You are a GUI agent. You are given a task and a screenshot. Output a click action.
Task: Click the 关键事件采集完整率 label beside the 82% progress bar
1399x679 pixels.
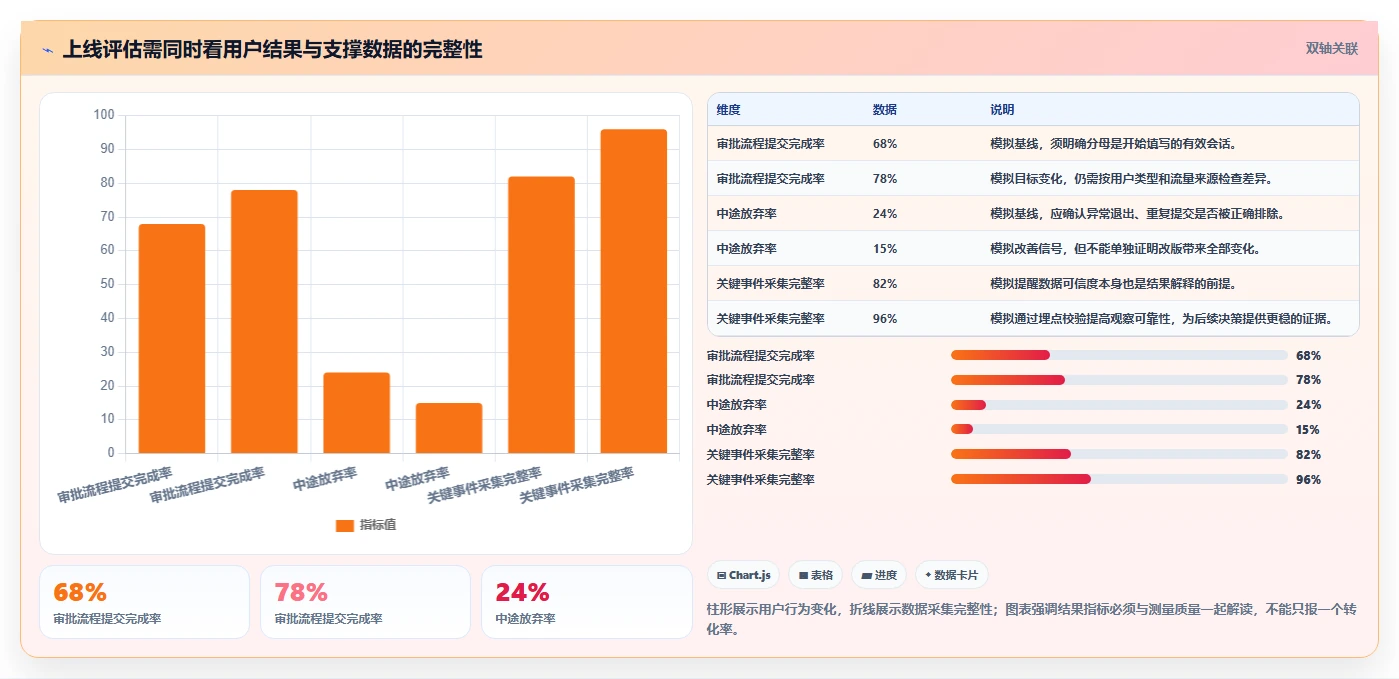point(761,455)
